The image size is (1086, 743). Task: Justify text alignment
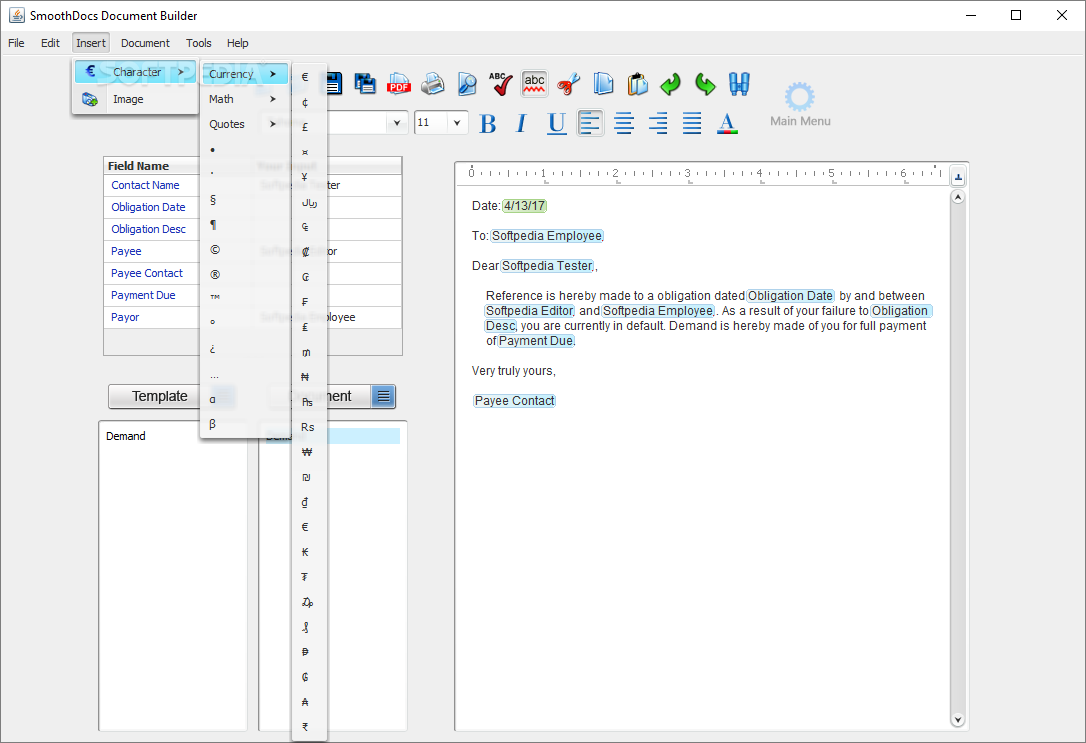click(692, 123)
